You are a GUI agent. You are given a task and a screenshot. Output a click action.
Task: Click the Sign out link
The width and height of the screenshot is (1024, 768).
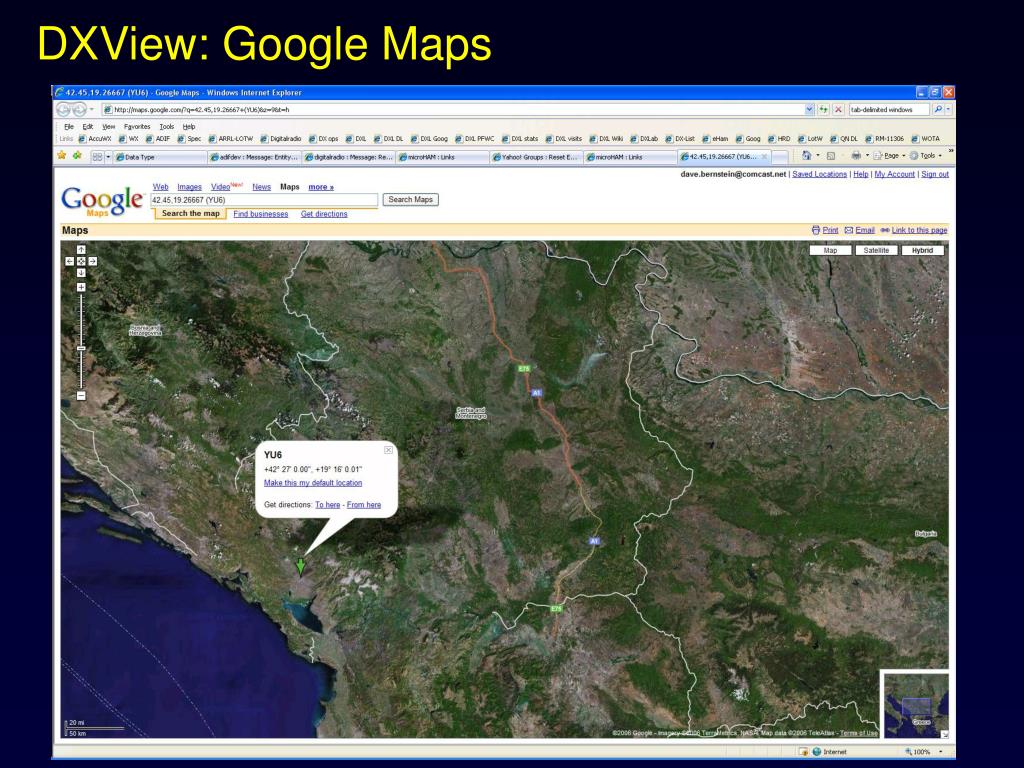pos(935,174)
